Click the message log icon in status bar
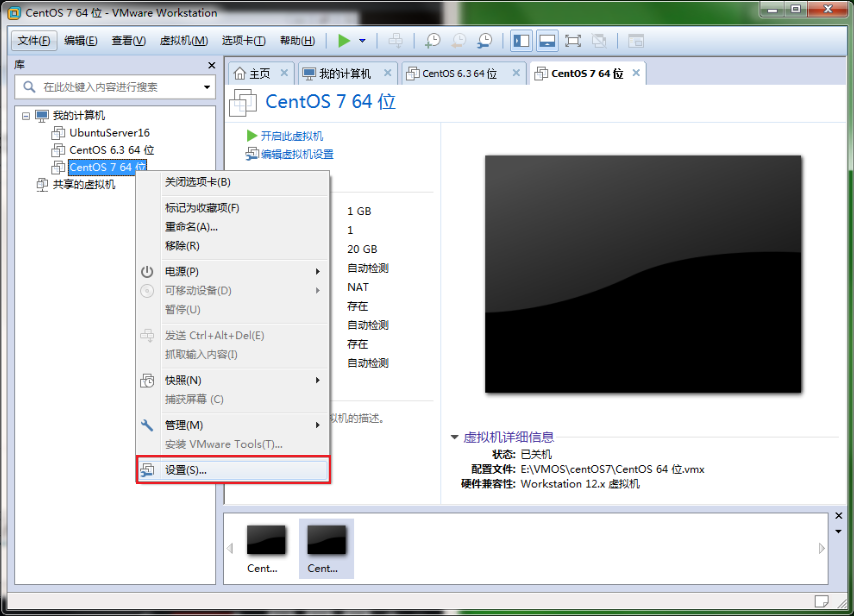854x616 pixels. pyautogui.click(x=821, y=601)
